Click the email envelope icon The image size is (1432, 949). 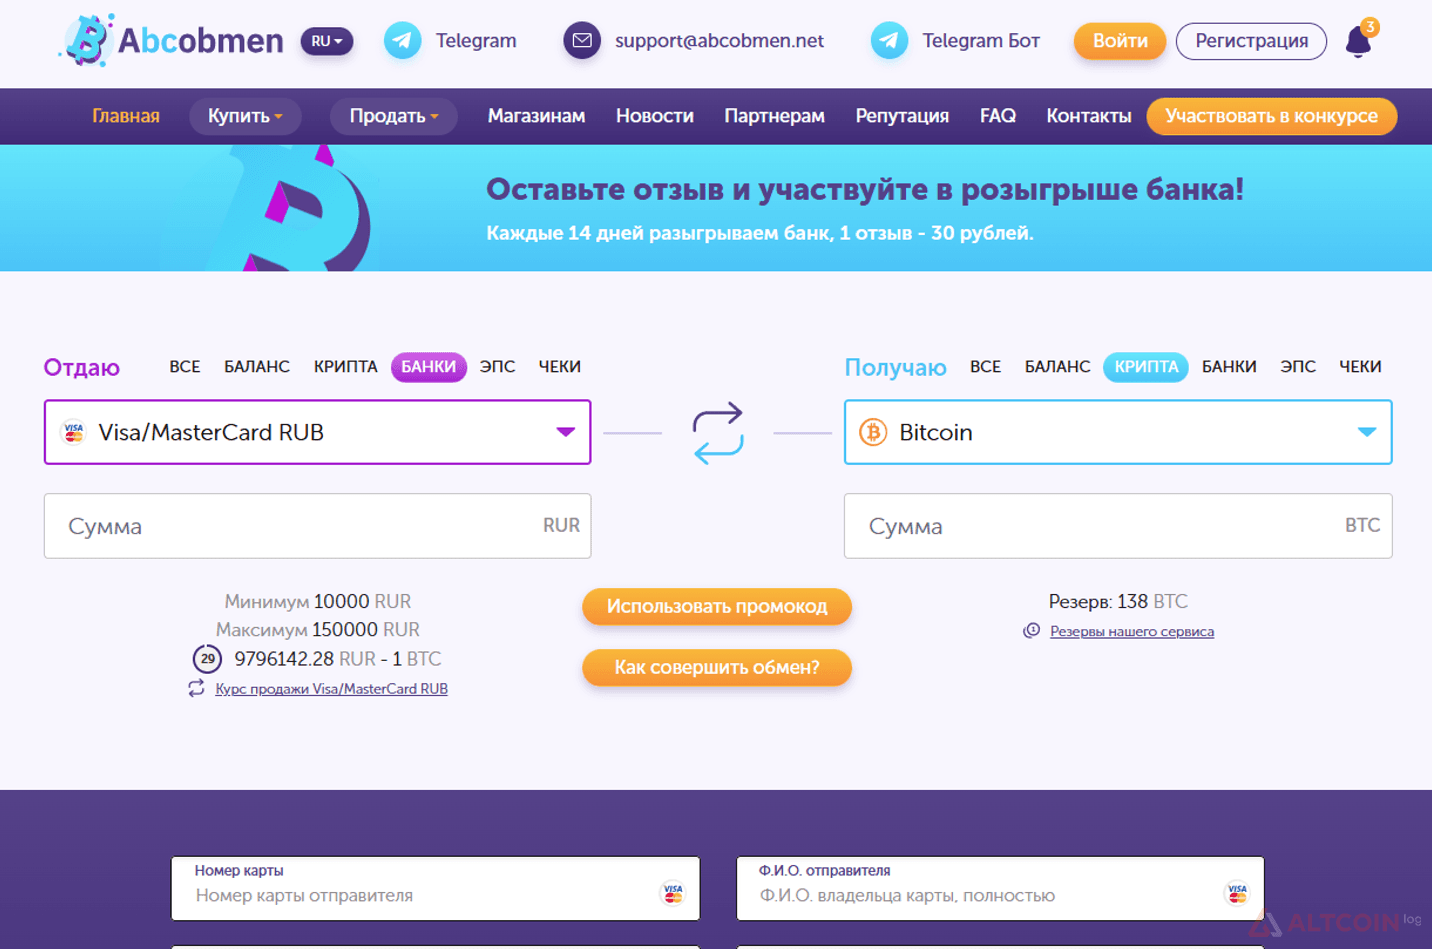point(582,41)
